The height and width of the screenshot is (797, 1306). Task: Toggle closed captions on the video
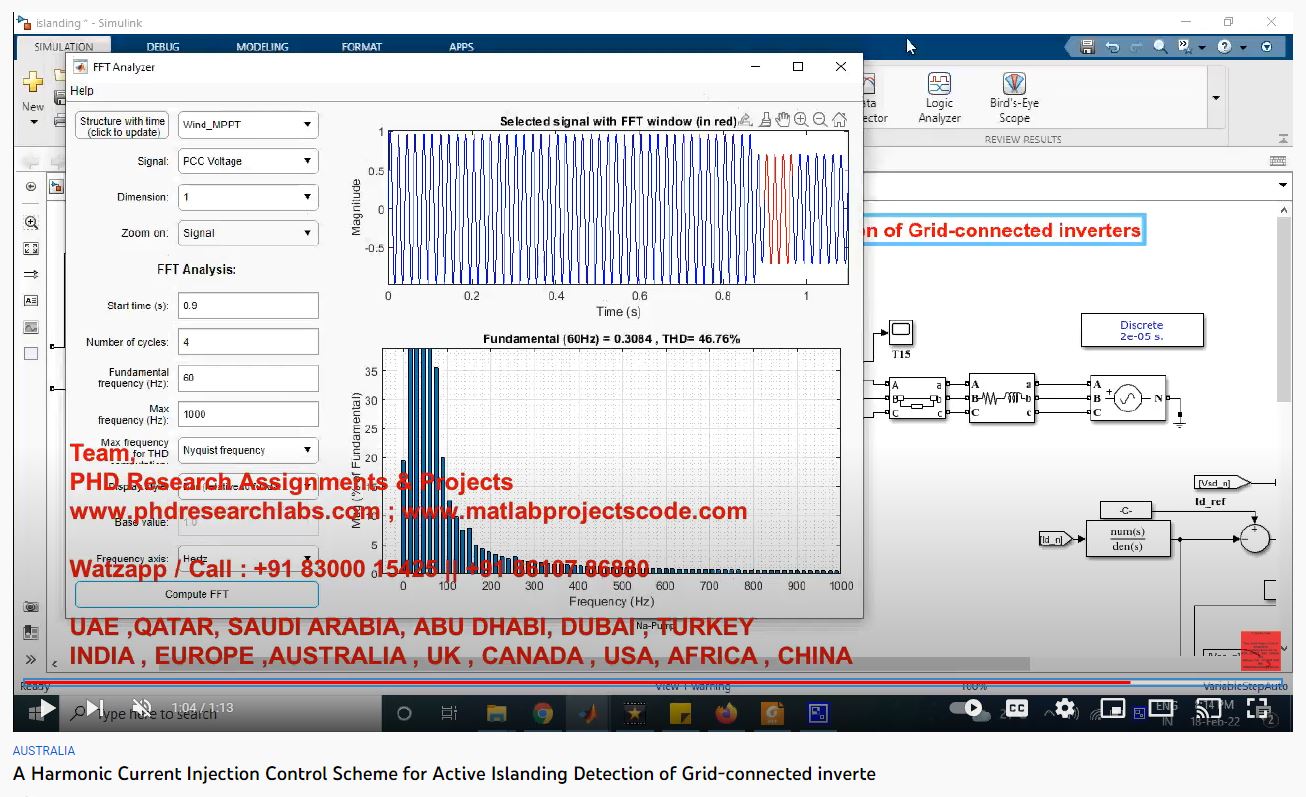pos(1016,708)
